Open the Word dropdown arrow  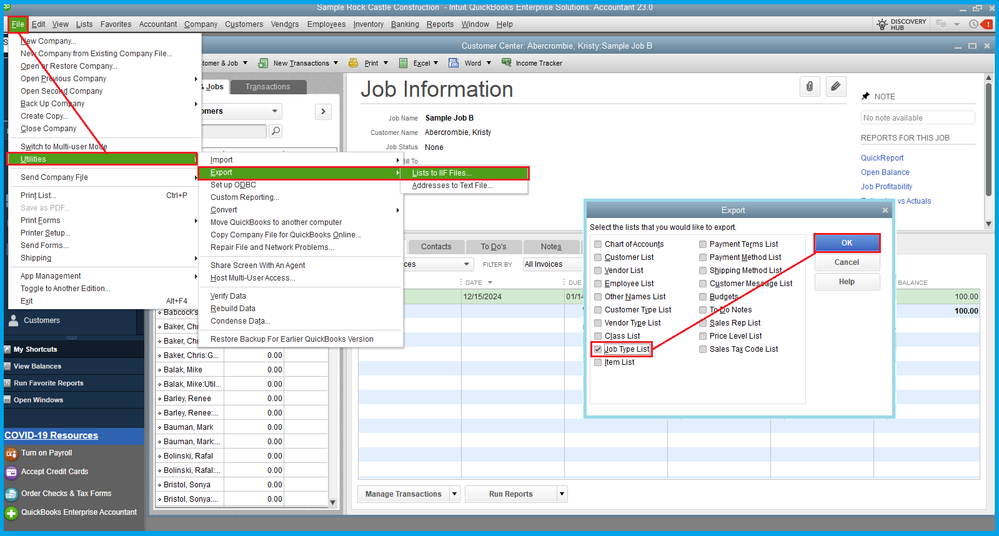click(x=489, y=63)
